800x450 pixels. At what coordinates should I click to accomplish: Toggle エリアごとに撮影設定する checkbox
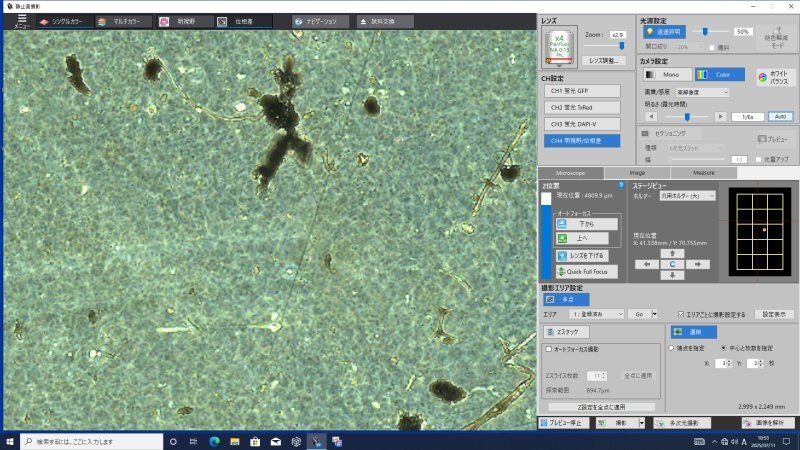tap(681, 314)
